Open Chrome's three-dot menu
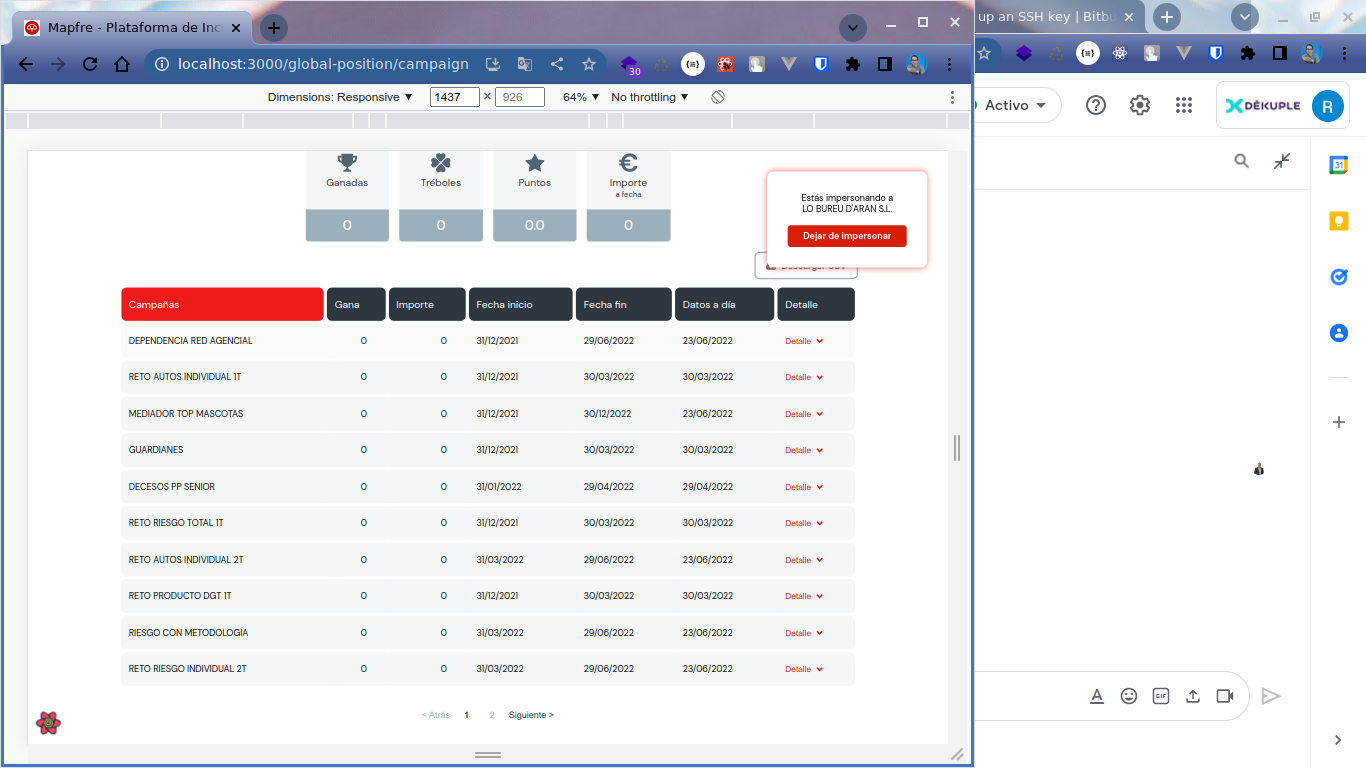This screenshot has width=1366, height=768. (949, 63)
